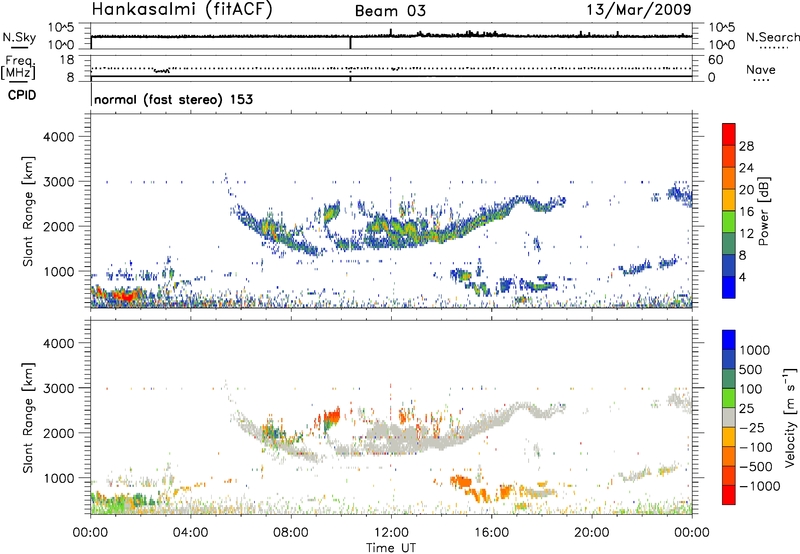Click the N.Search legend label

pos(773,37)
